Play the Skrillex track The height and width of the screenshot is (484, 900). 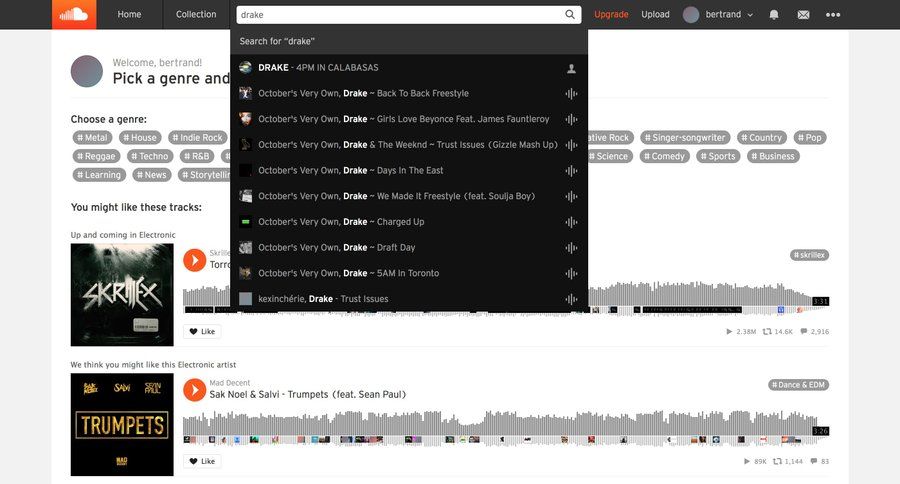coord(195,260)
